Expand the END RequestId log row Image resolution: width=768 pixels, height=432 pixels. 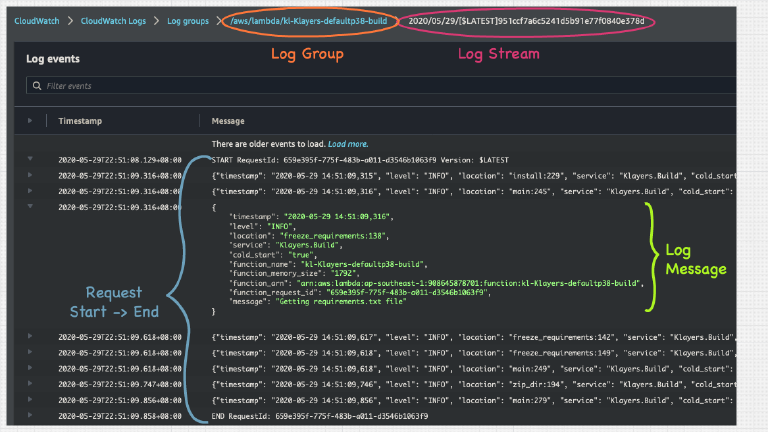pos(30,414)
